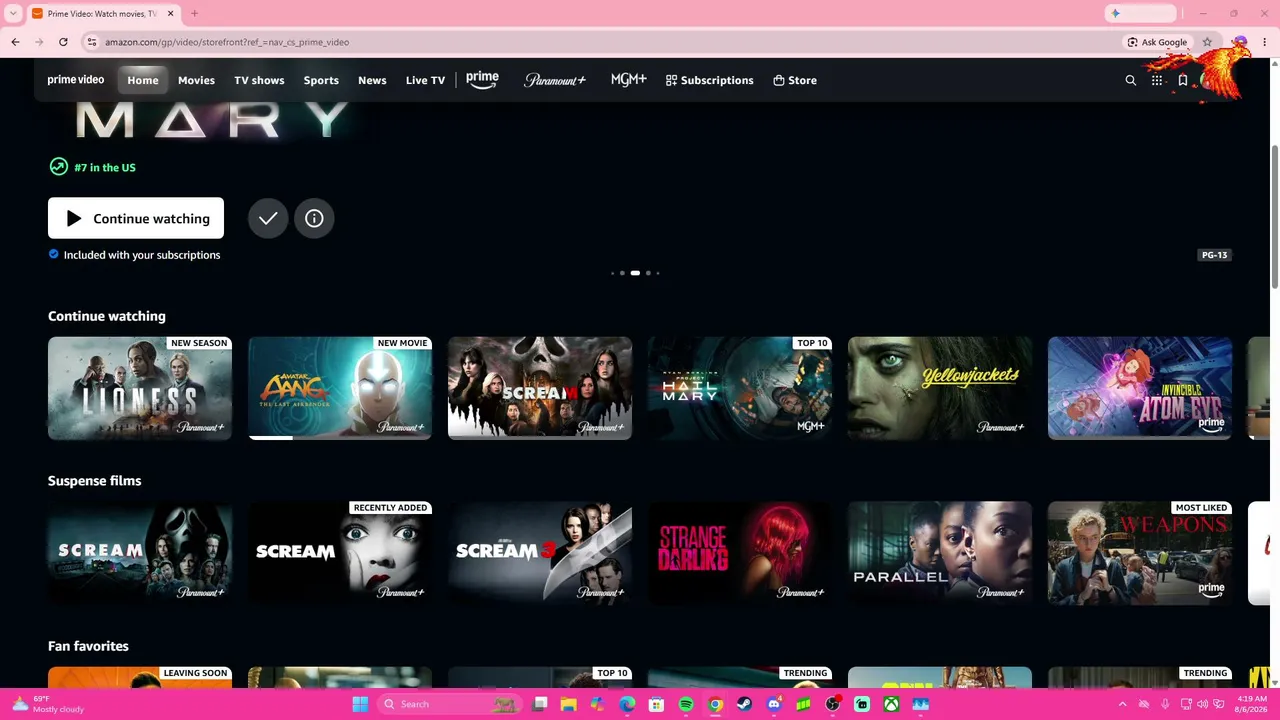
Task: Close the Prime Video tab
Action: click(170, 13)
